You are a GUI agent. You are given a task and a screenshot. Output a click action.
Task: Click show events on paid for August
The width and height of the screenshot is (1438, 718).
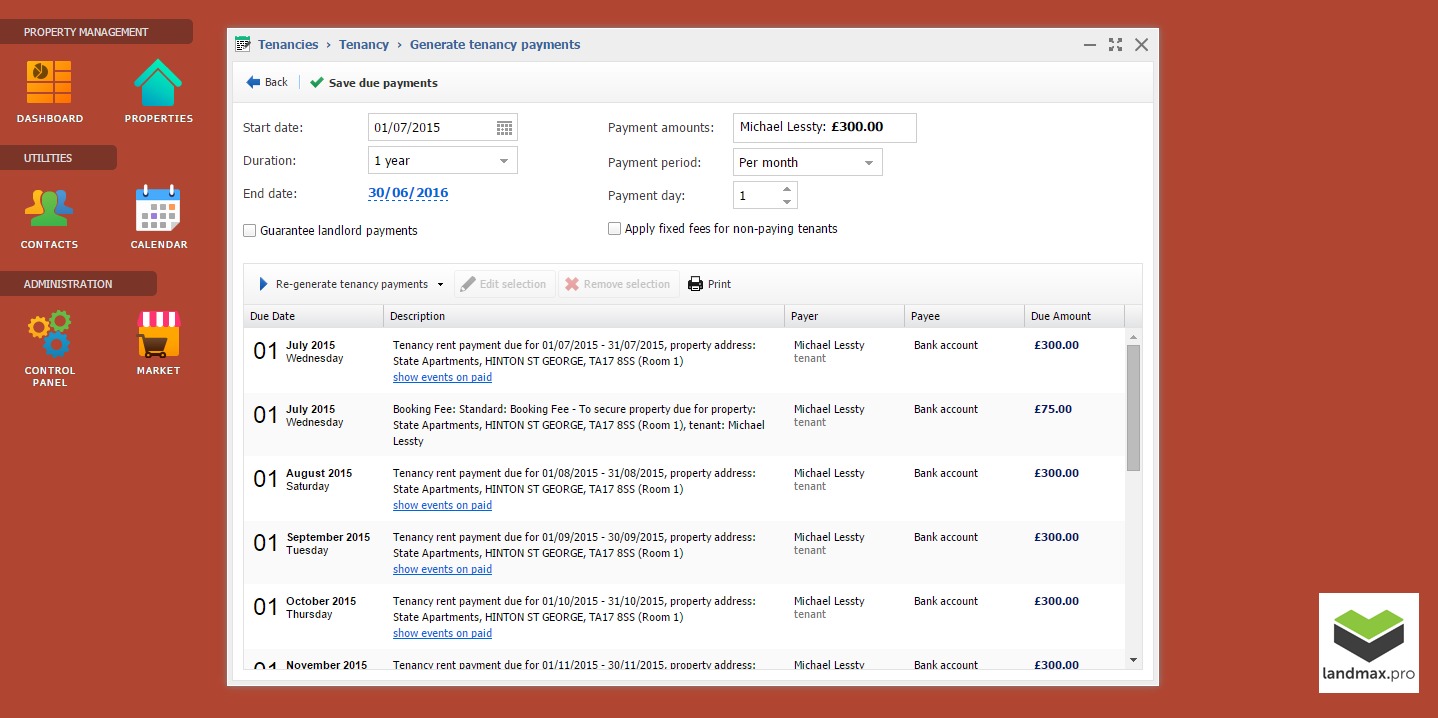442,506
